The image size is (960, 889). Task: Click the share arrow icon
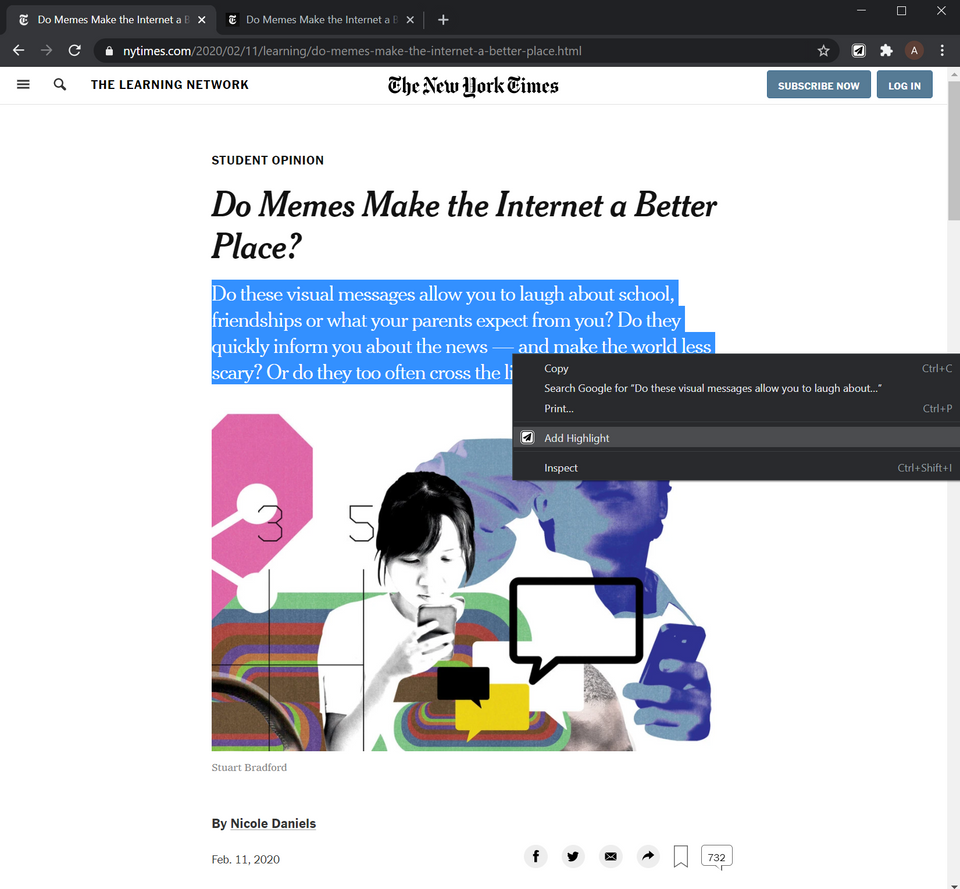(x=648, y=856)
